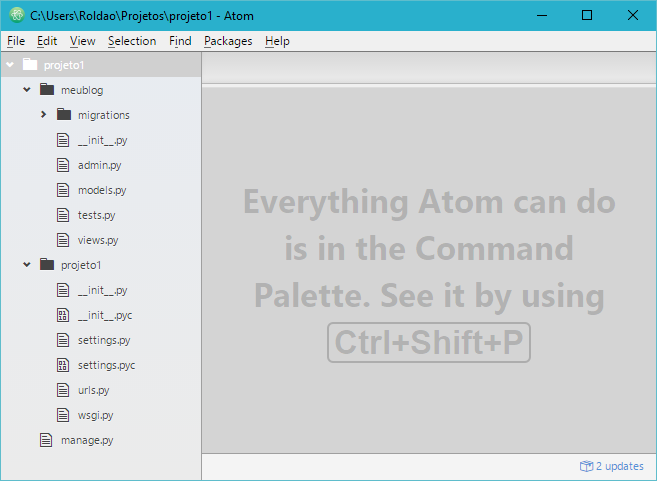Select the migrations folder name

pyautogui.click(x=104, y=115)
